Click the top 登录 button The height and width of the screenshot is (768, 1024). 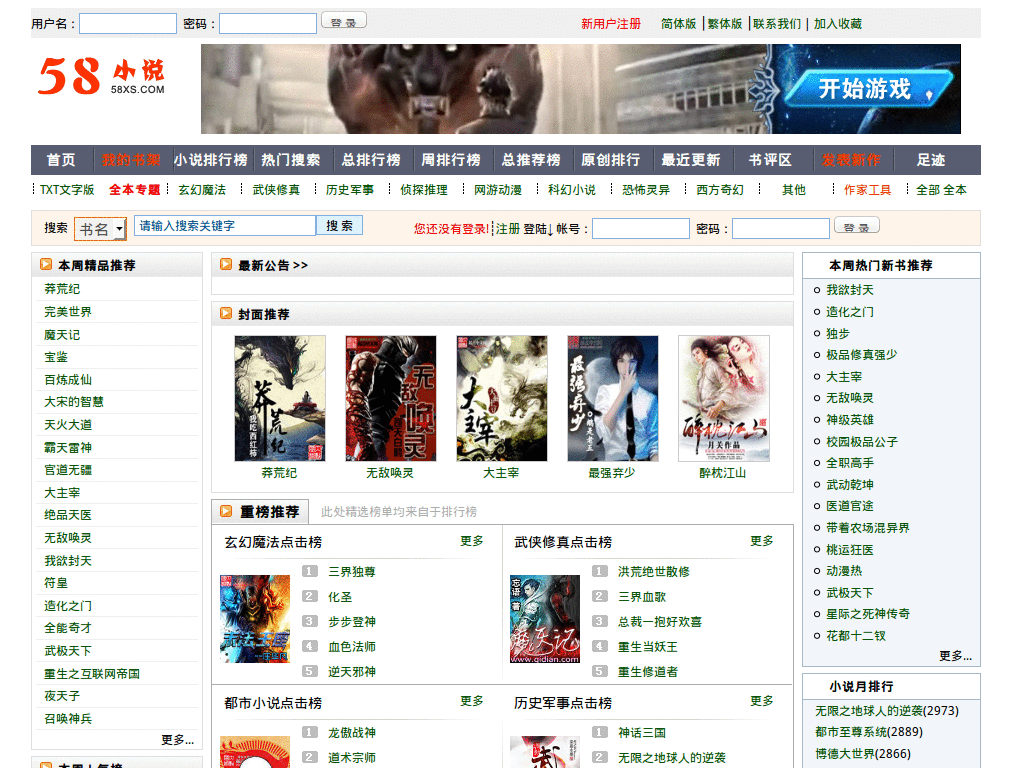click(344, 22)
